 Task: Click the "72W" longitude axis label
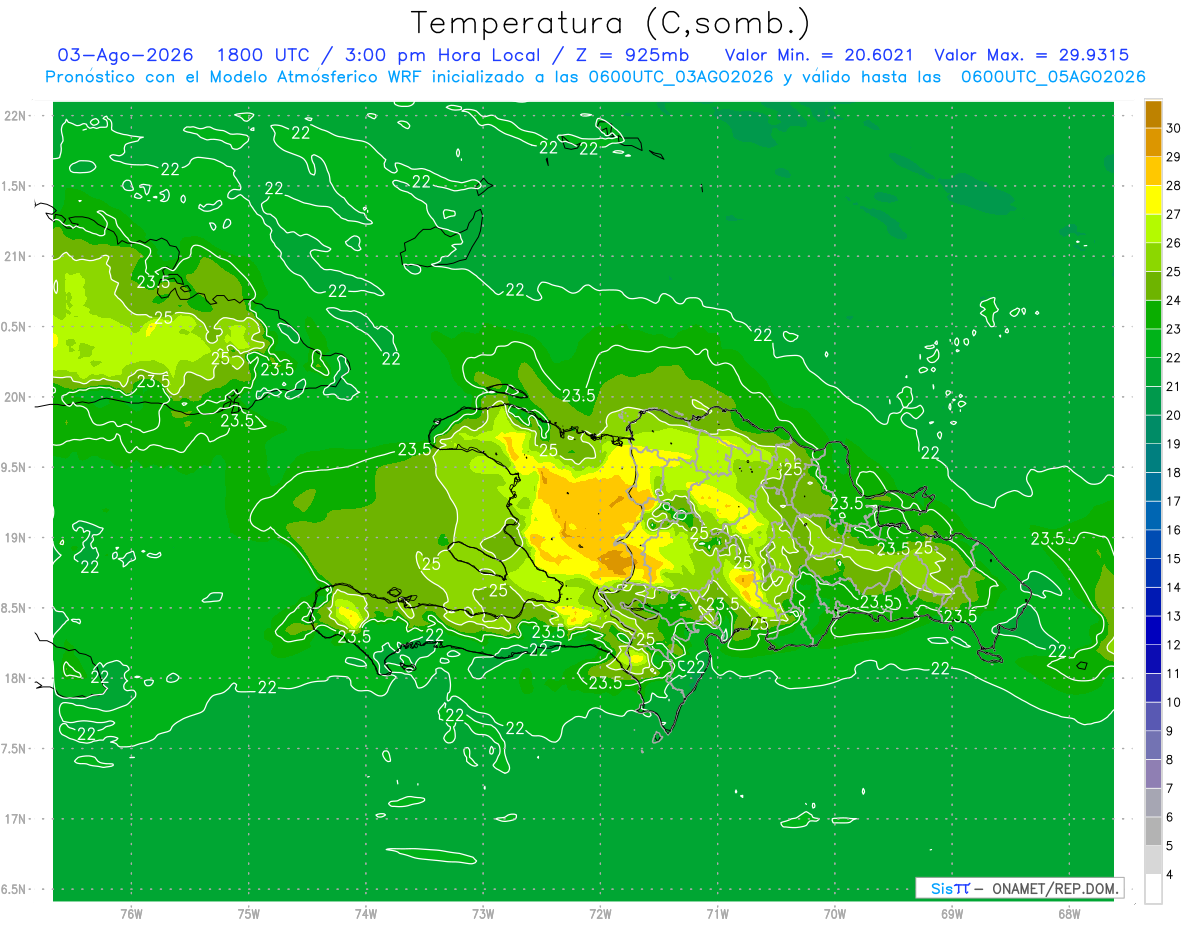pos(600,914)
